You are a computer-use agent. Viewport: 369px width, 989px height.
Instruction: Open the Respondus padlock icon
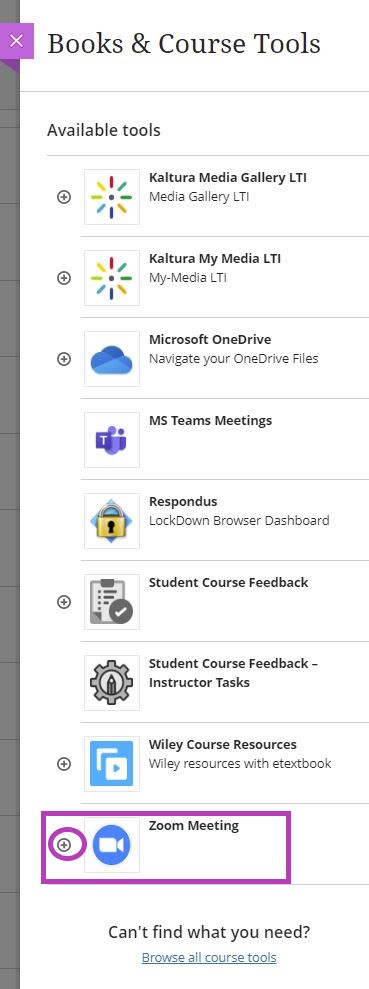coord(112,520)
